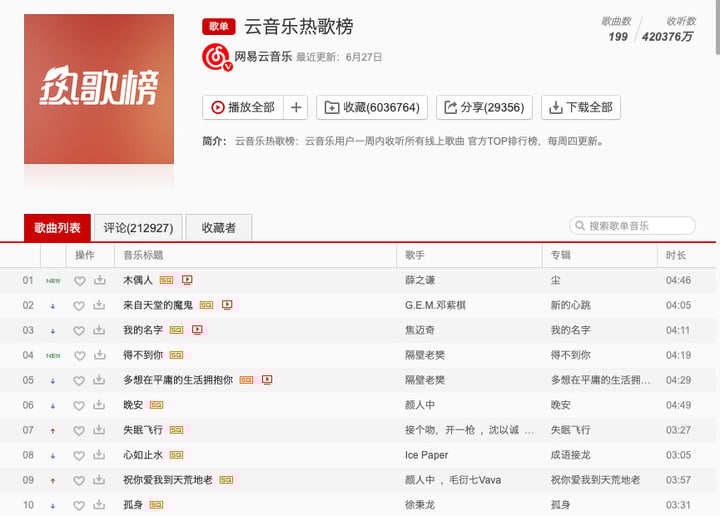720x516 pixels.
Task: Download the track 失眠飞行
Action: pos(99,430)
